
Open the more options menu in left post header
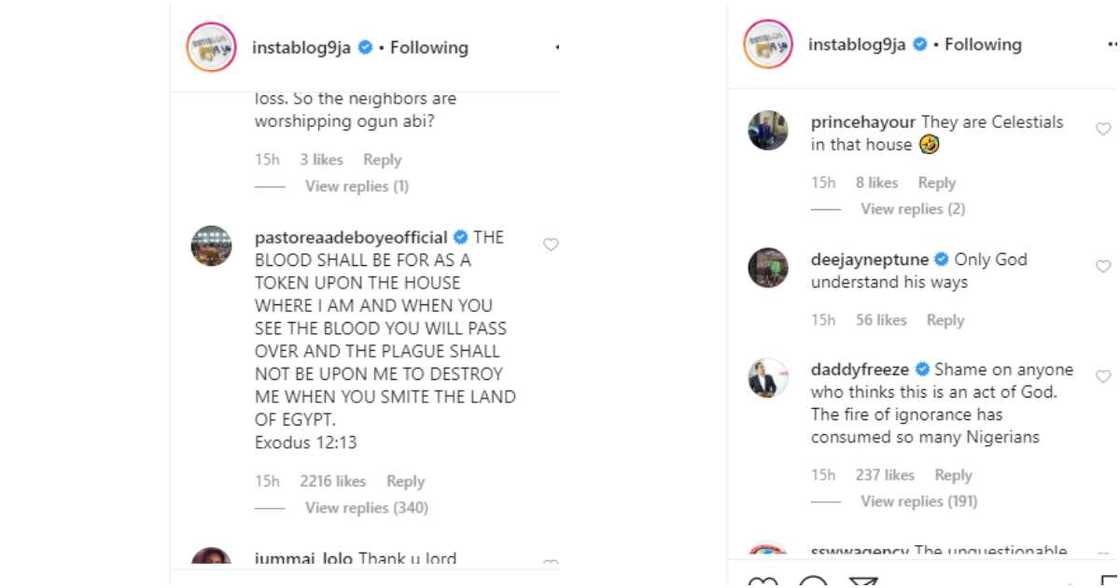click(x=556, y=47)
